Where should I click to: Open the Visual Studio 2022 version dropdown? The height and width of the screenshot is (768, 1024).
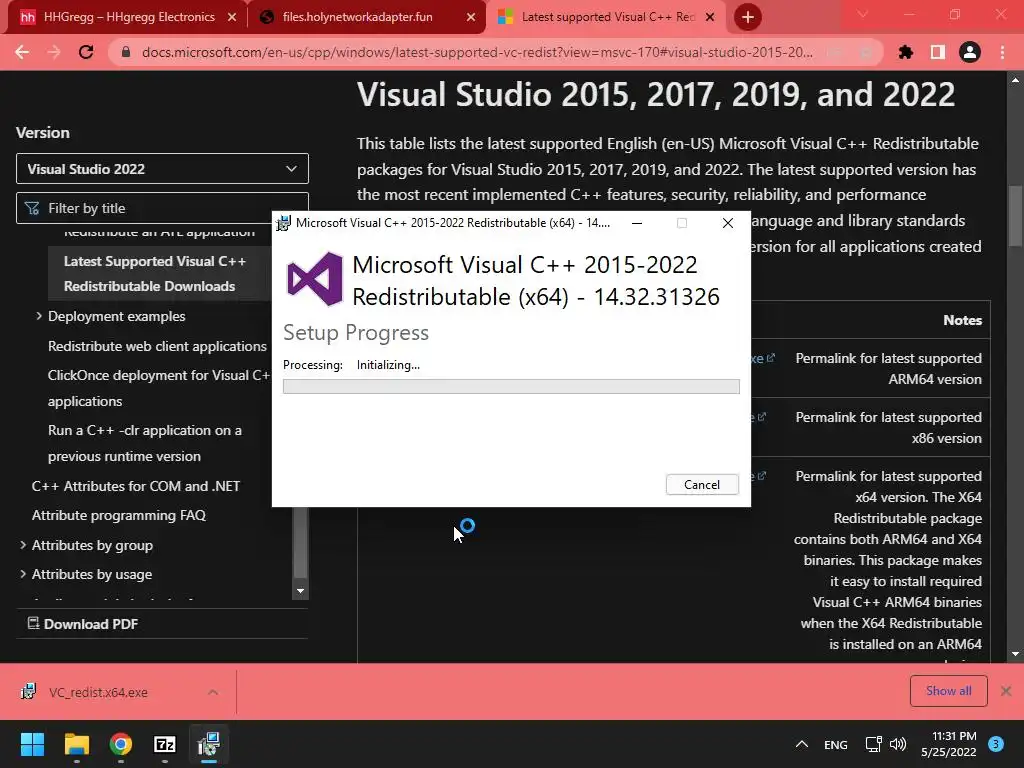(162, 169)
